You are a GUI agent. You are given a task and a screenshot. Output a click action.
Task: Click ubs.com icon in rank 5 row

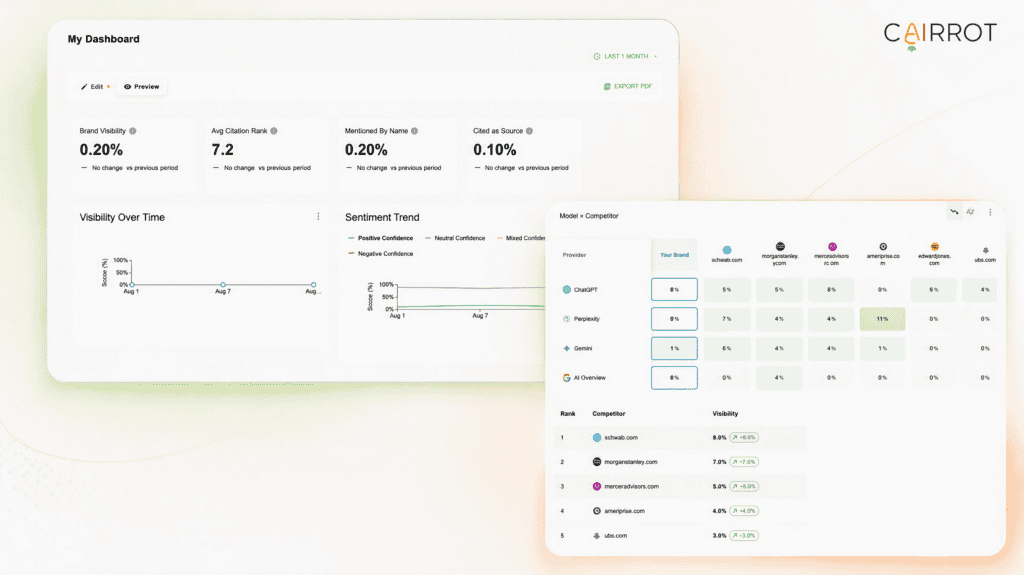click(x=597, y=536)
